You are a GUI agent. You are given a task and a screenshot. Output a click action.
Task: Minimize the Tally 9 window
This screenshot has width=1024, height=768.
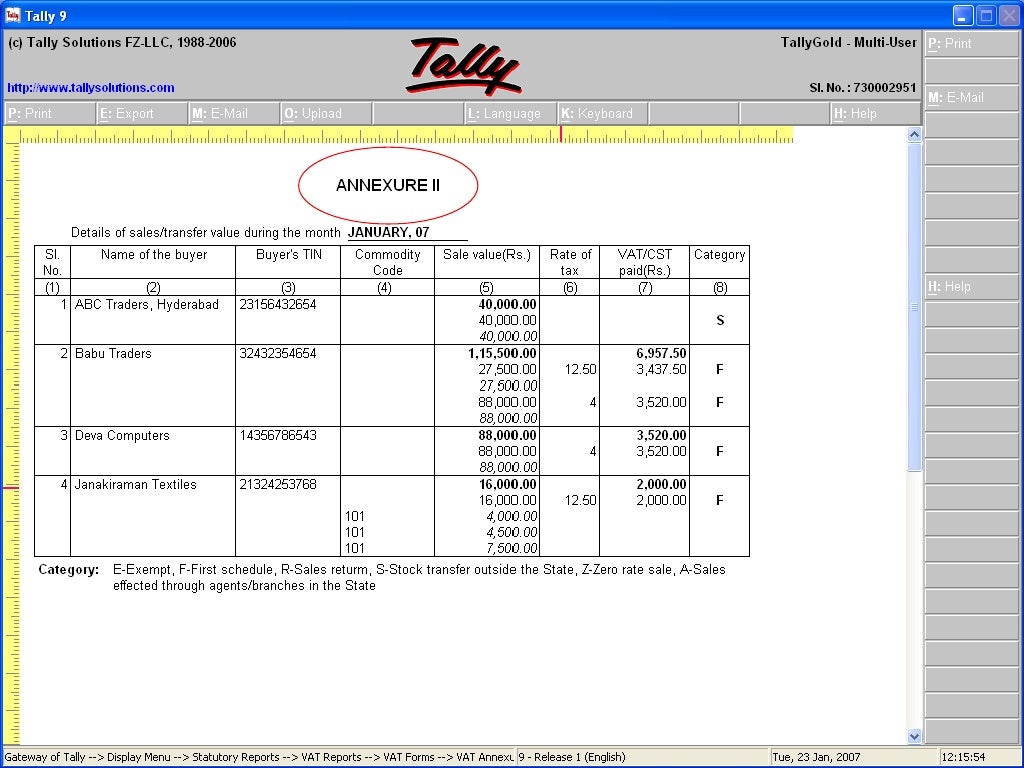963,16
